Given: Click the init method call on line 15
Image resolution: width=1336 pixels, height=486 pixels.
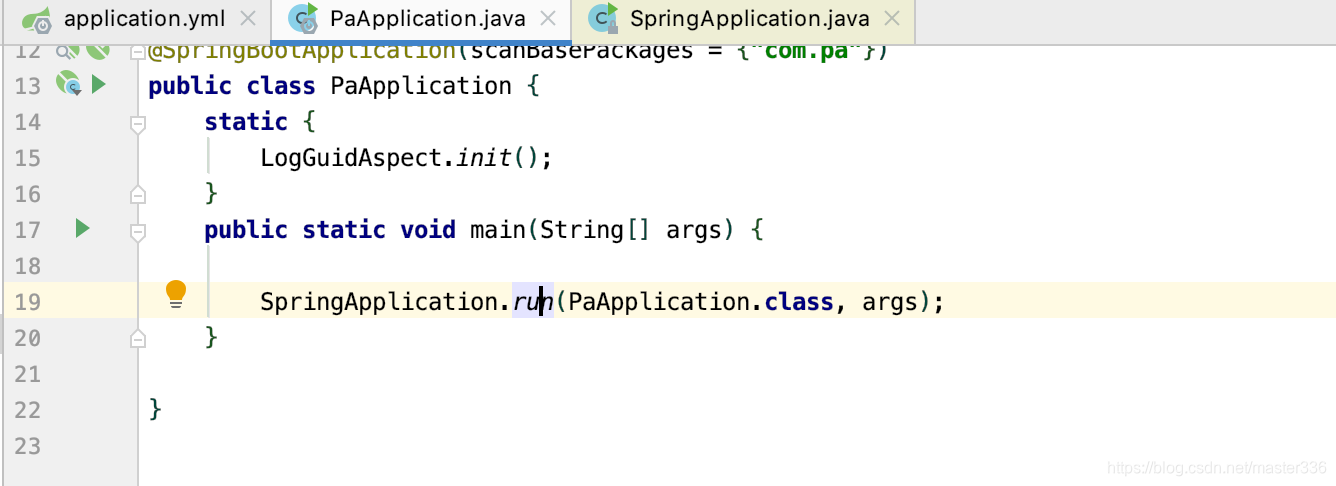Looking at the screenshot, I should pyautogui.click(x=484, y=158).
